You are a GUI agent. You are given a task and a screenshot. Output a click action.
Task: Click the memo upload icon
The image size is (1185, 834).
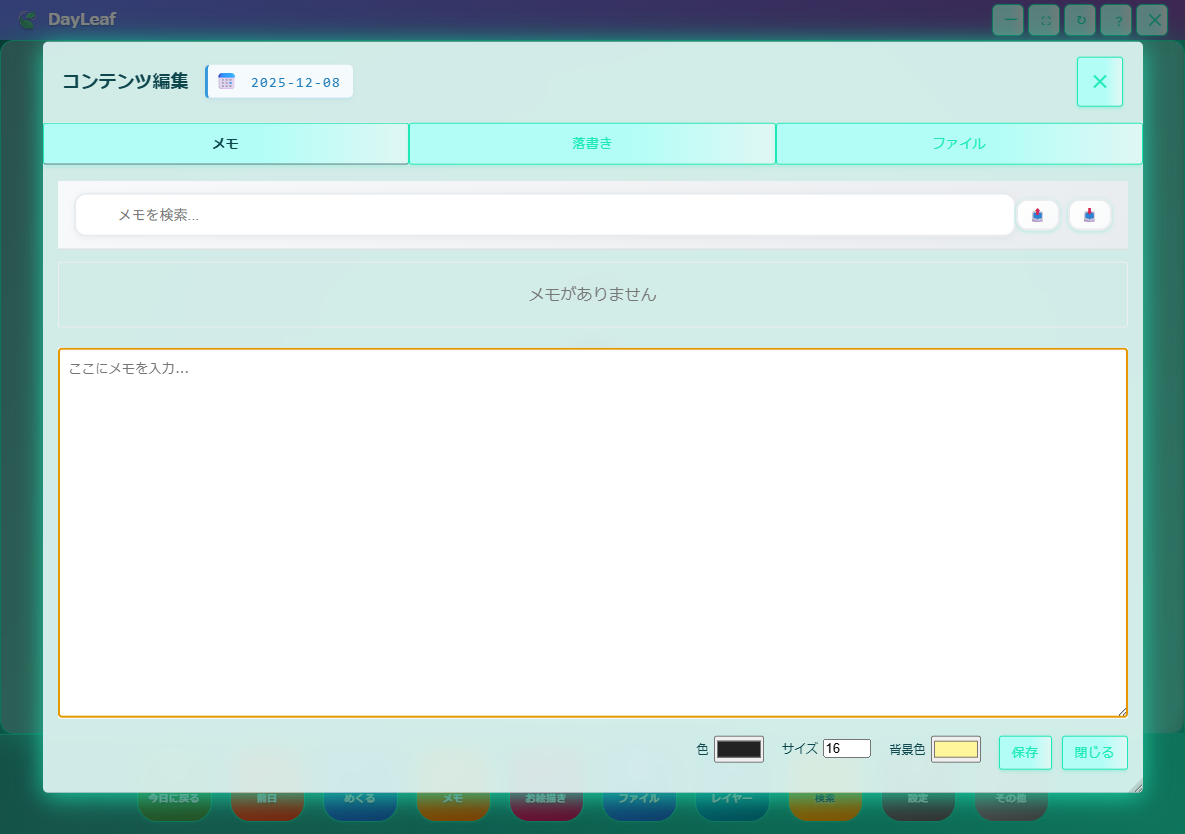click(x=1038, y=215)
